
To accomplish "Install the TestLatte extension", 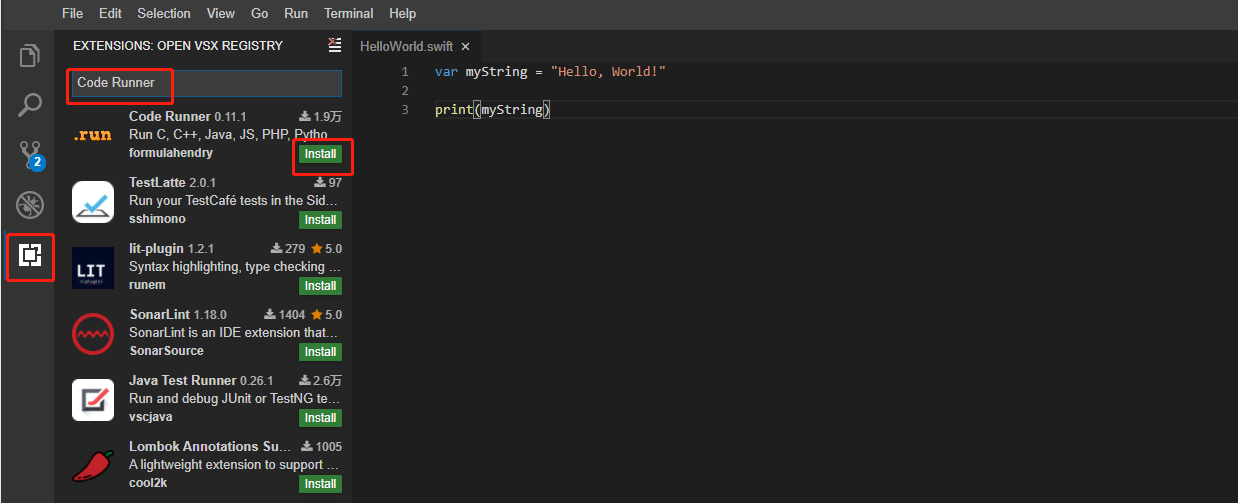I will point(320,220).
